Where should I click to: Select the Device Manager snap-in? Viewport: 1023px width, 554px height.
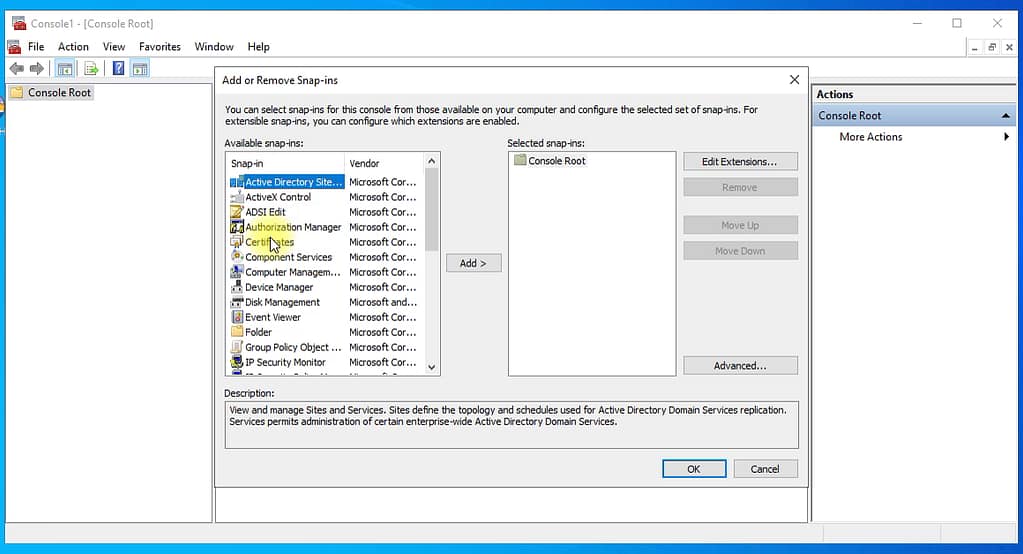click(279, 287)
